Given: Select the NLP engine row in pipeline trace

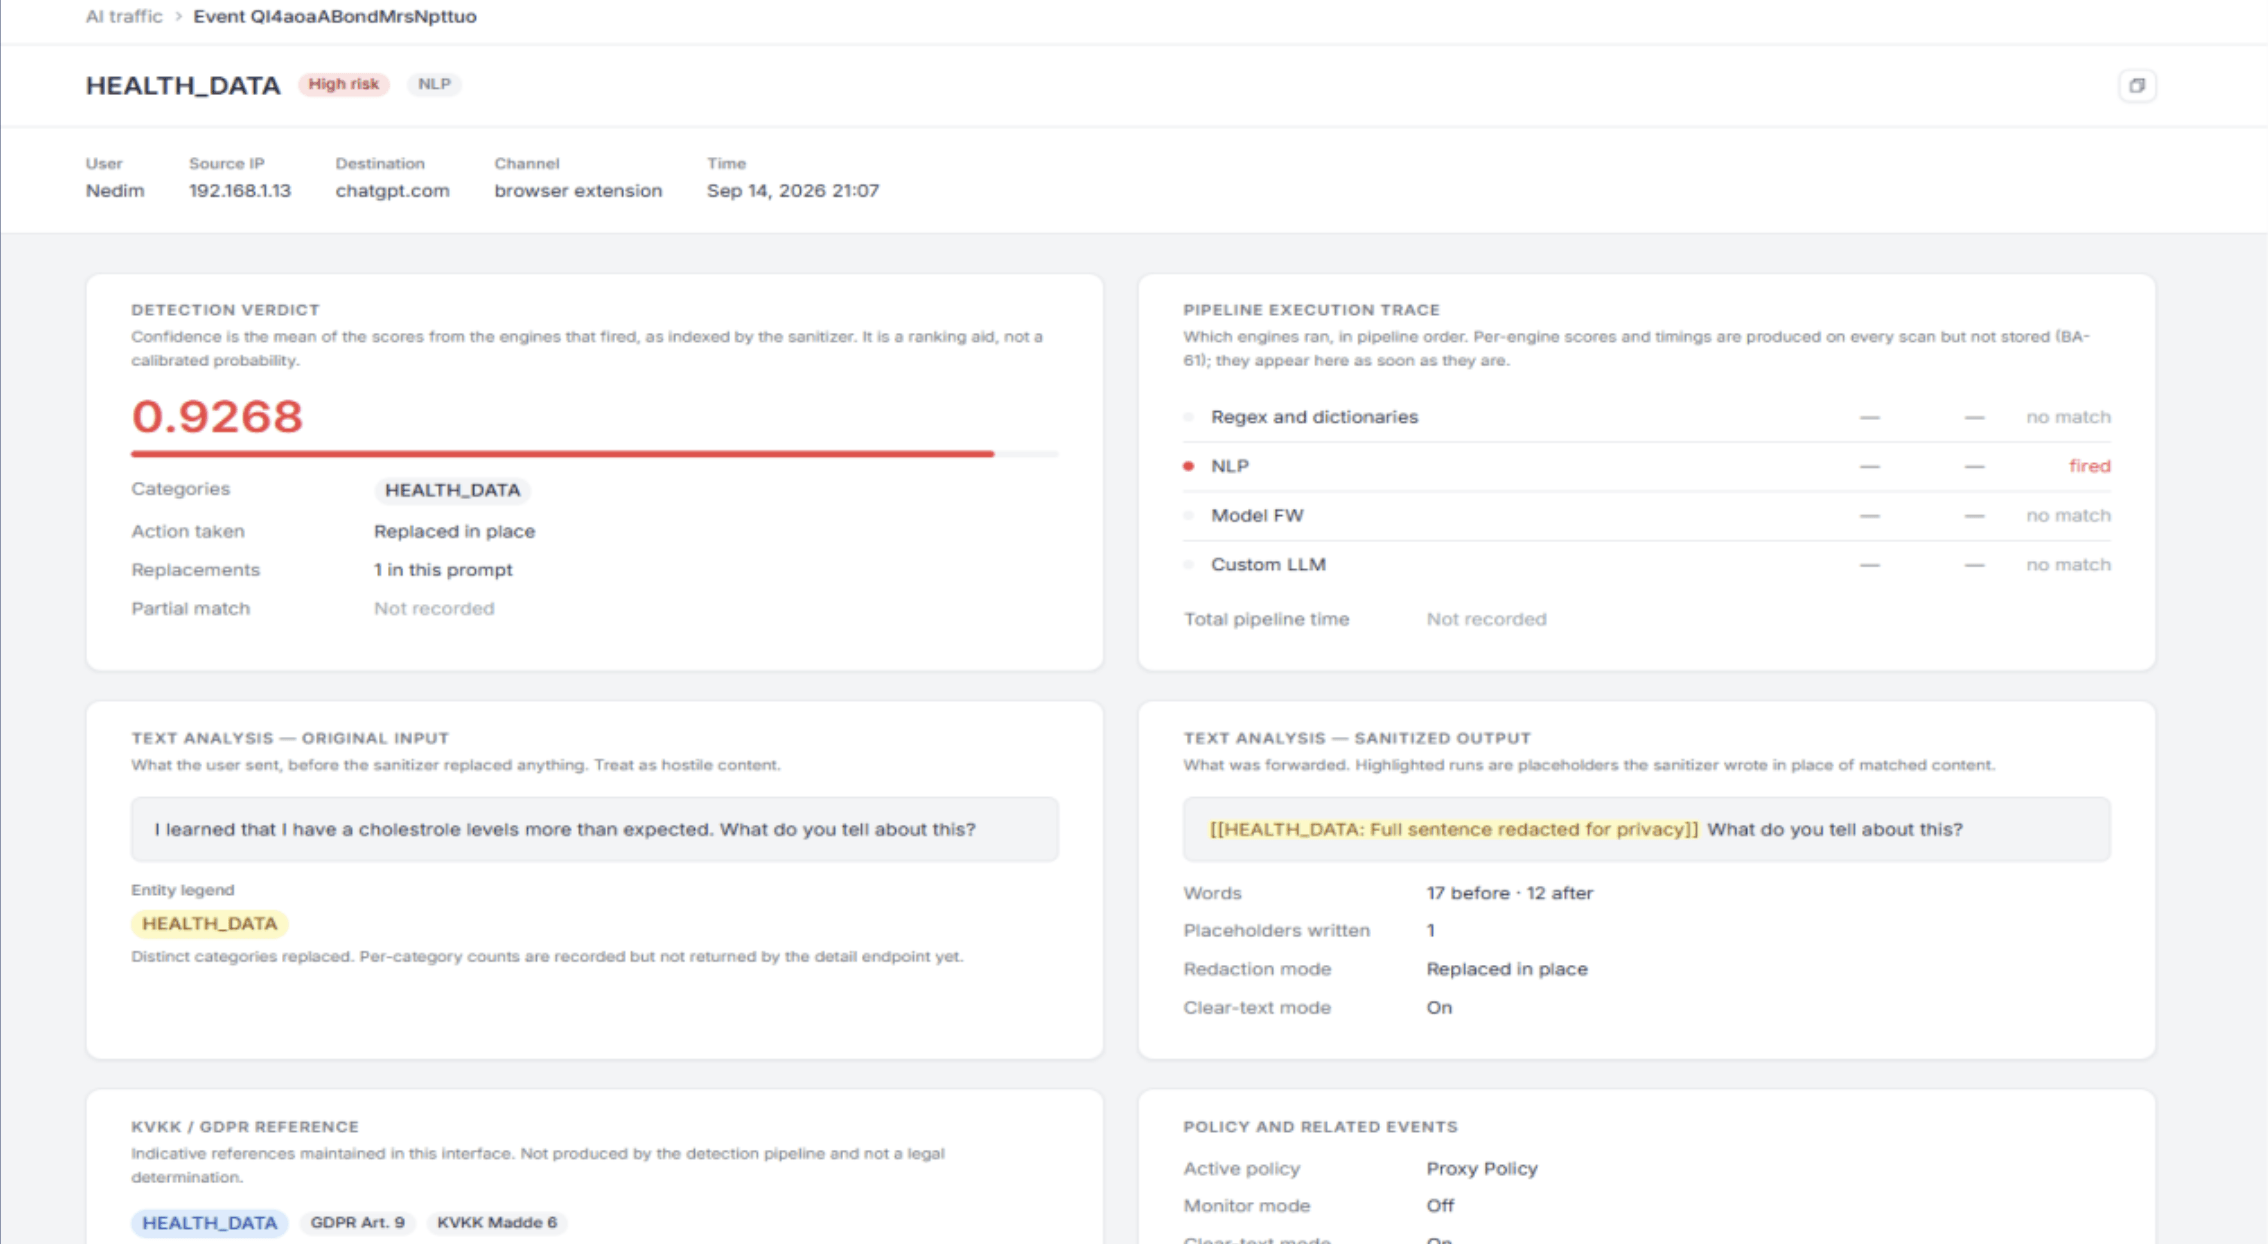Looking at the screenshot, I should click(x=1647, y=466).
